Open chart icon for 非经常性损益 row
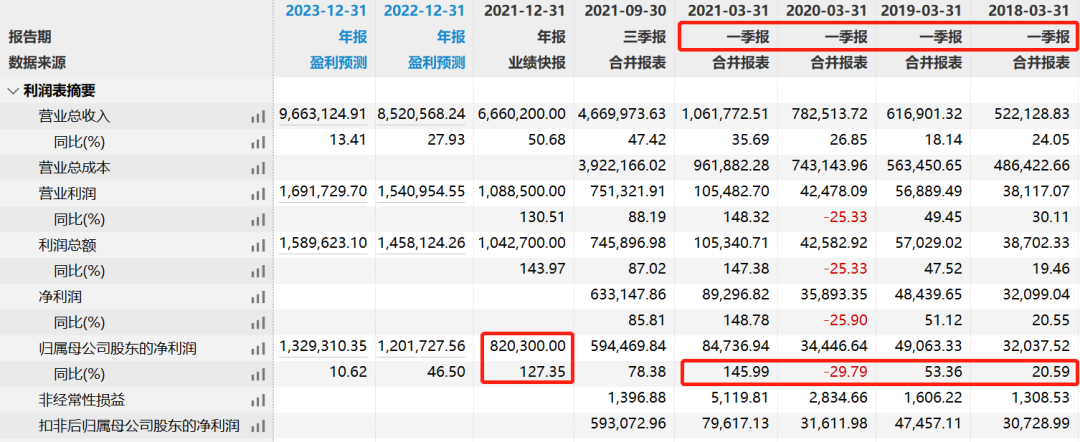This screenshot has height=442, width=1080. (x=258, y=401)
